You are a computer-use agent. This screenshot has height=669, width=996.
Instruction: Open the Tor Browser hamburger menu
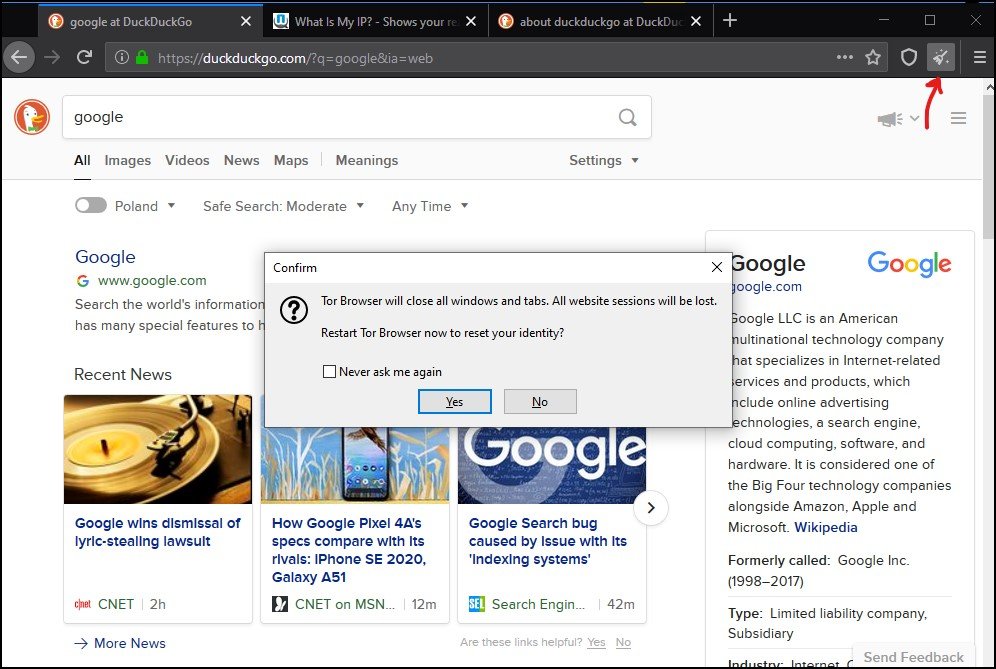pos(979,58)
